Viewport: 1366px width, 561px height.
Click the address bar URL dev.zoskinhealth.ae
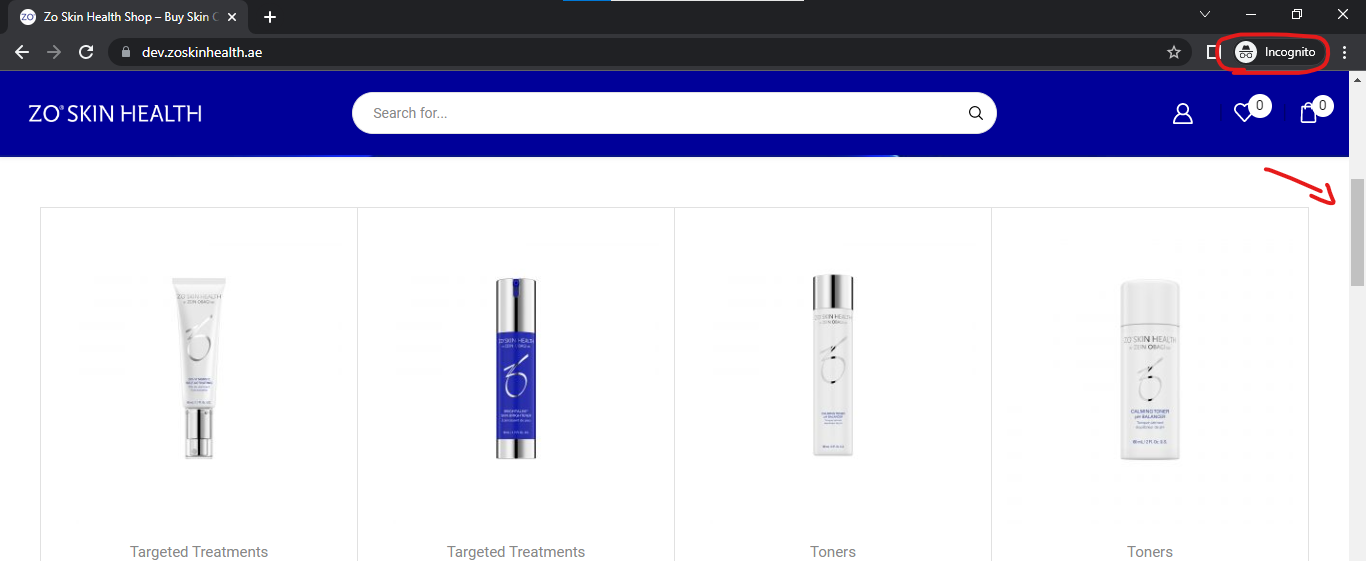coord(202,52)
